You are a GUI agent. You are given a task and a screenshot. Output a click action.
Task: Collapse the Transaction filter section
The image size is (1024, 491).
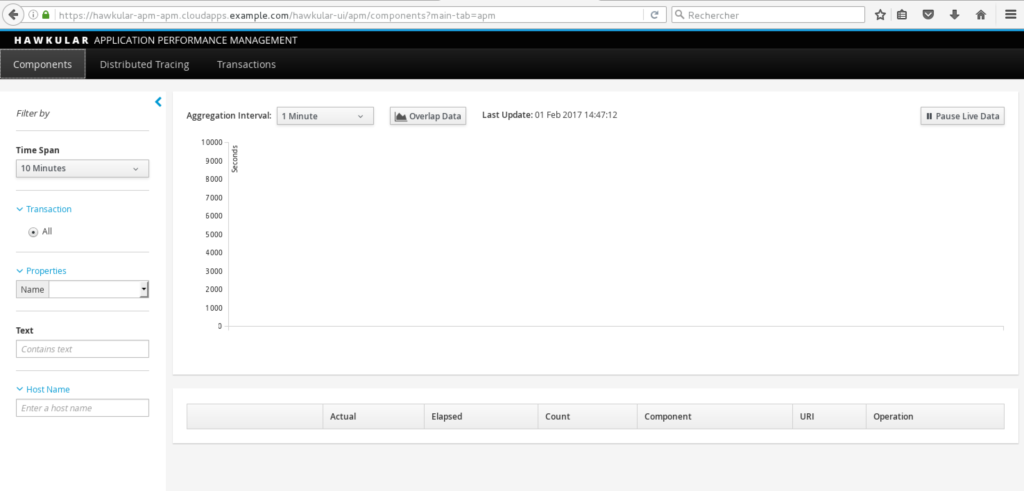tap(44, 209)
